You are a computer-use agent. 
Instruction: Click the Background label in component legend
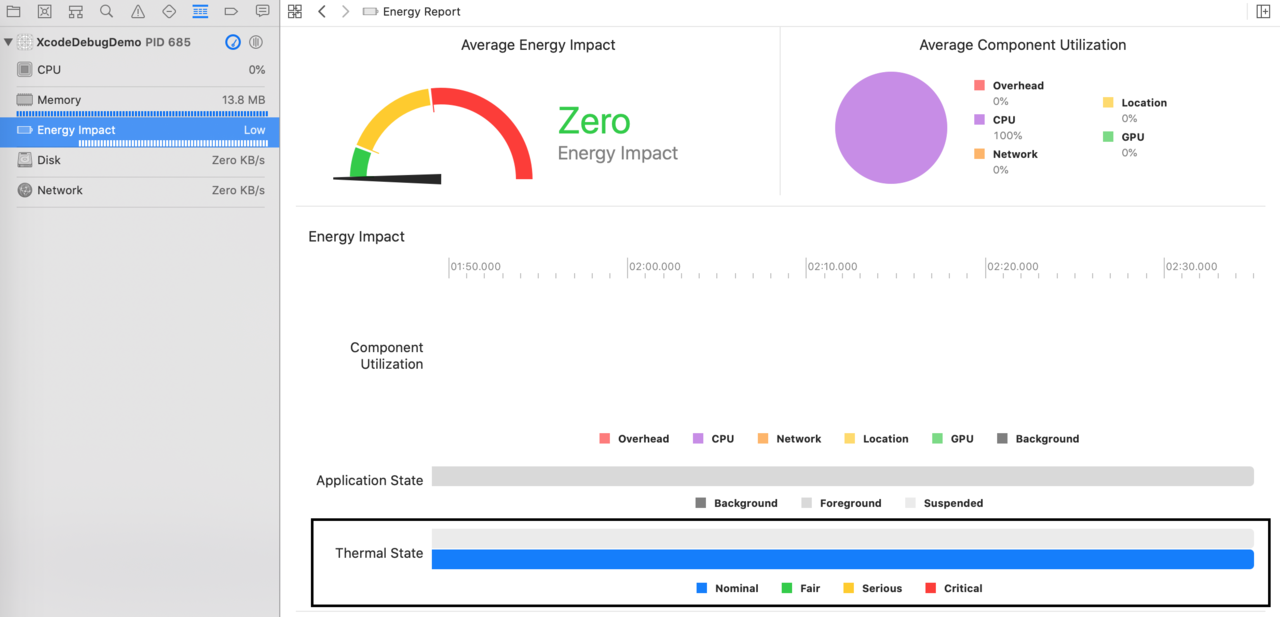(1047, 439)
